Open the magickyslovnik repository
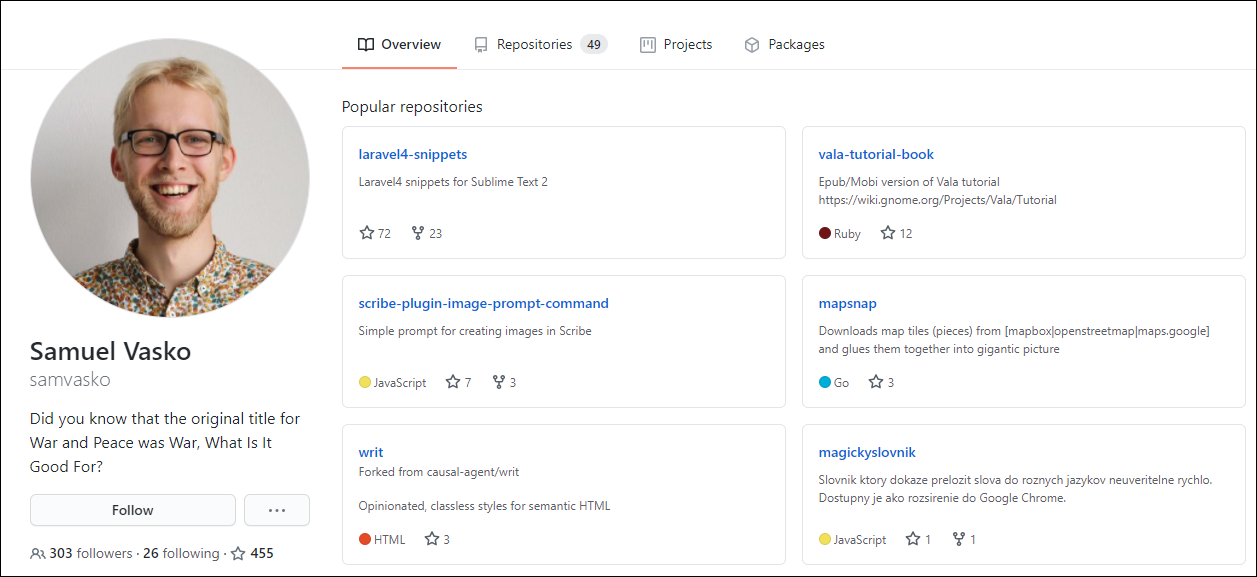Screen dimensions: 1257x577 [867, 452]
